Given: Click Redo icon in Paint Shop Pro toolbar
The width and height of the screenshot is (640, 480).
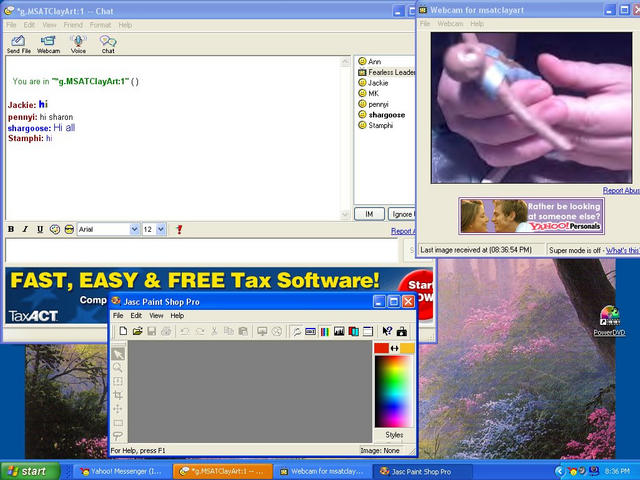Looking at the screenshot, I should tap(200, 331).
